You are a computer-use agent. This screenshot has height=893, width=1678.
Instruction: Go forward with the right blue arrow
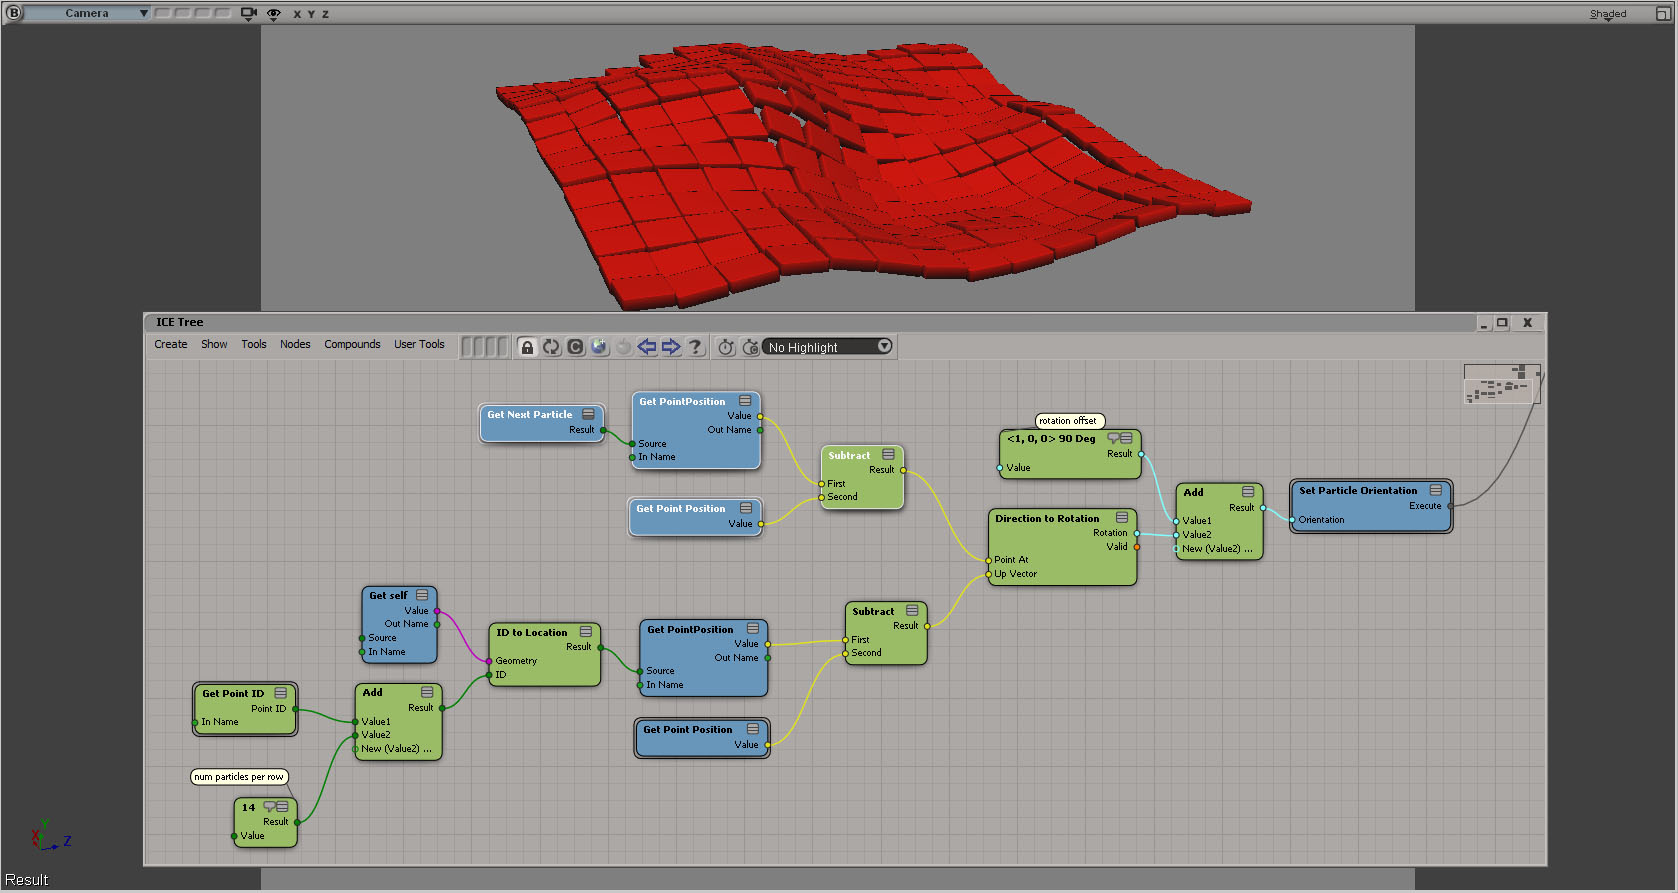(671, 347)
